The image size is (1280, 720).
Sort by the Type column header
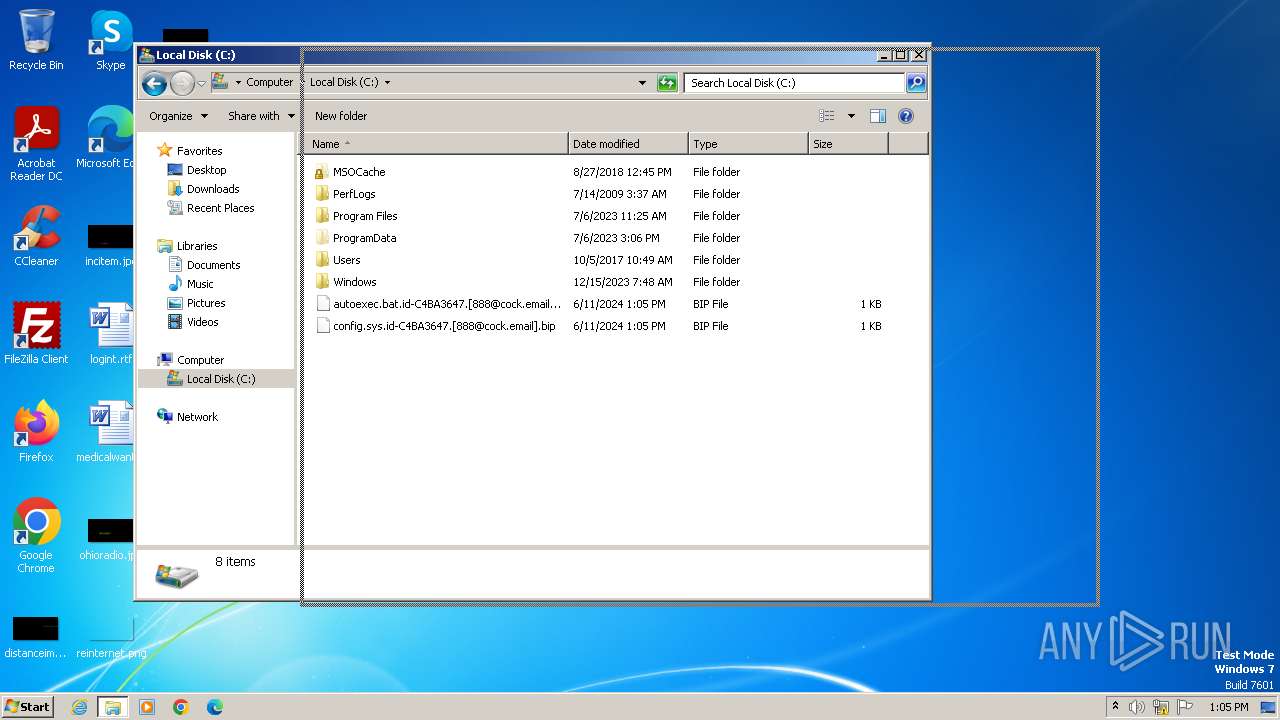(748, 144)
